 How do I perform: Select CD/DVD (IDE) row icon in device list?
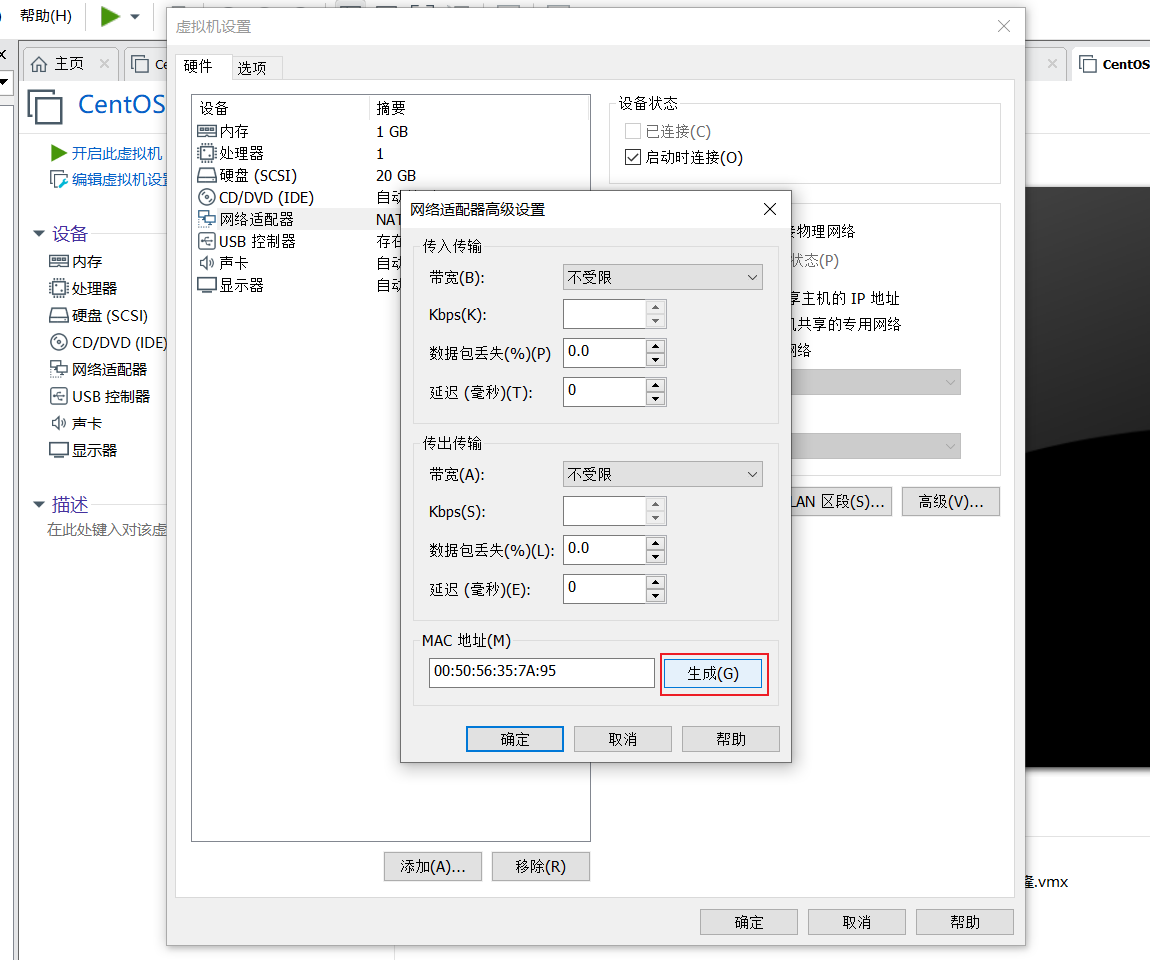point(207,197)
